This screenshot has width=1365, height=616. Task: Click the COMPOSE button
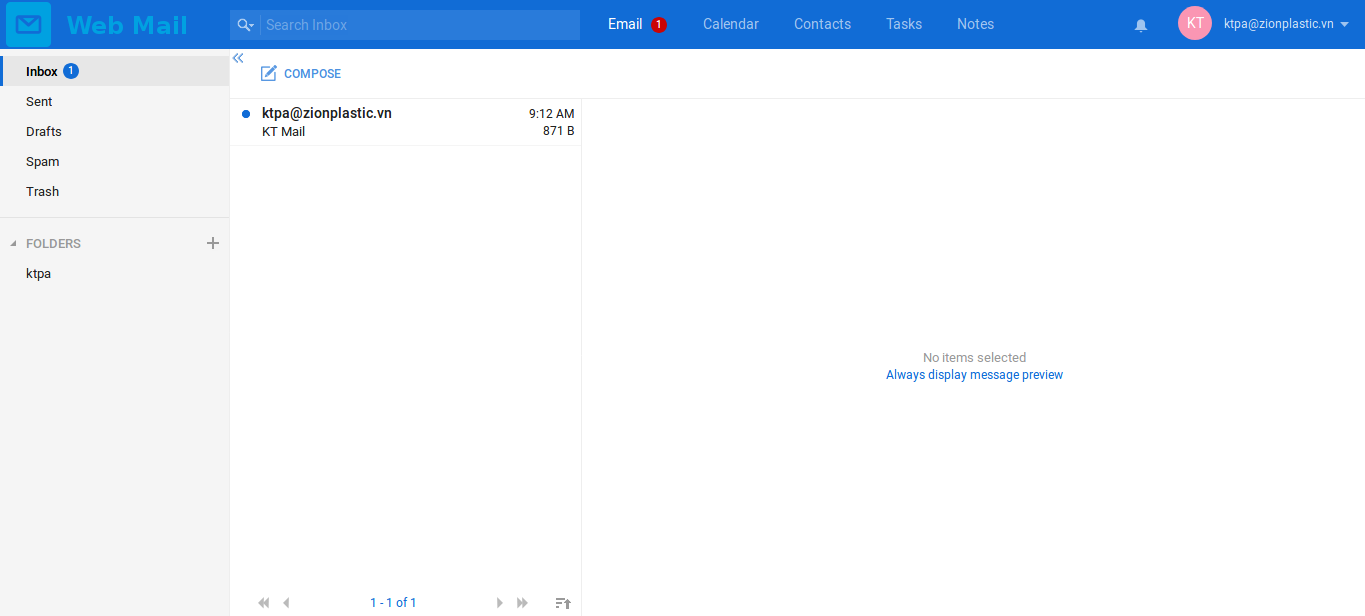click(301, 74)
